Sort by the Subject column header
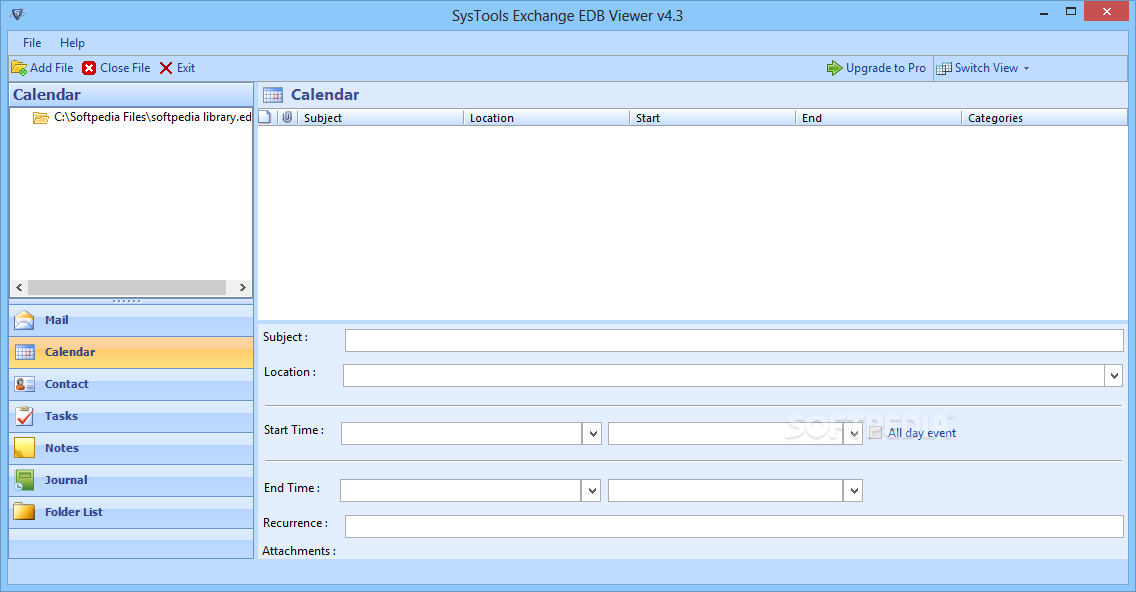The image size is (1136, 592). coord(380,117)
